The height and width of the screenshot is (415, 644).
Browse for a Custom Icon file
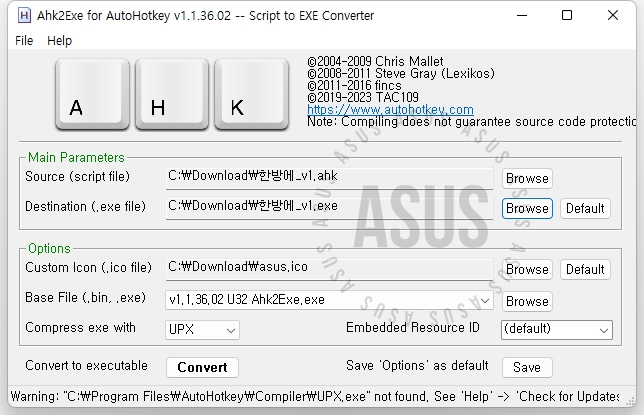click(x=527, y=270)
